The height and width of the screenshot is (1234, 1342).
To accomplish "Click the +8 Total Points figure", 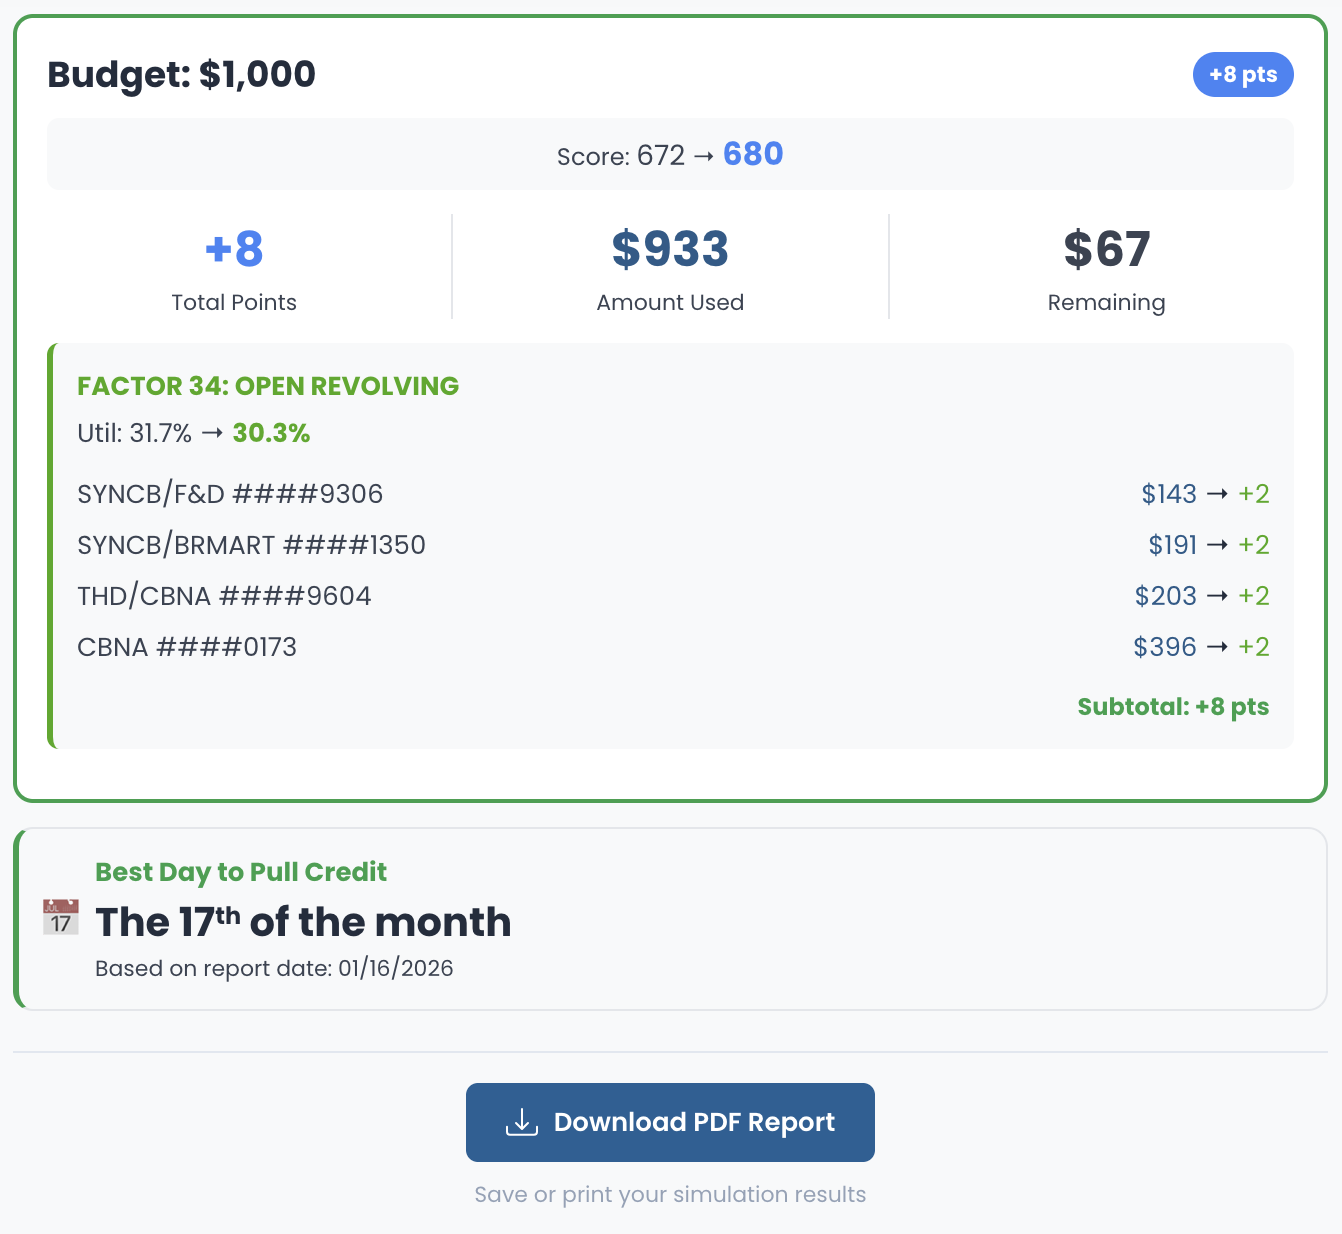I will (x=234, y=249).
